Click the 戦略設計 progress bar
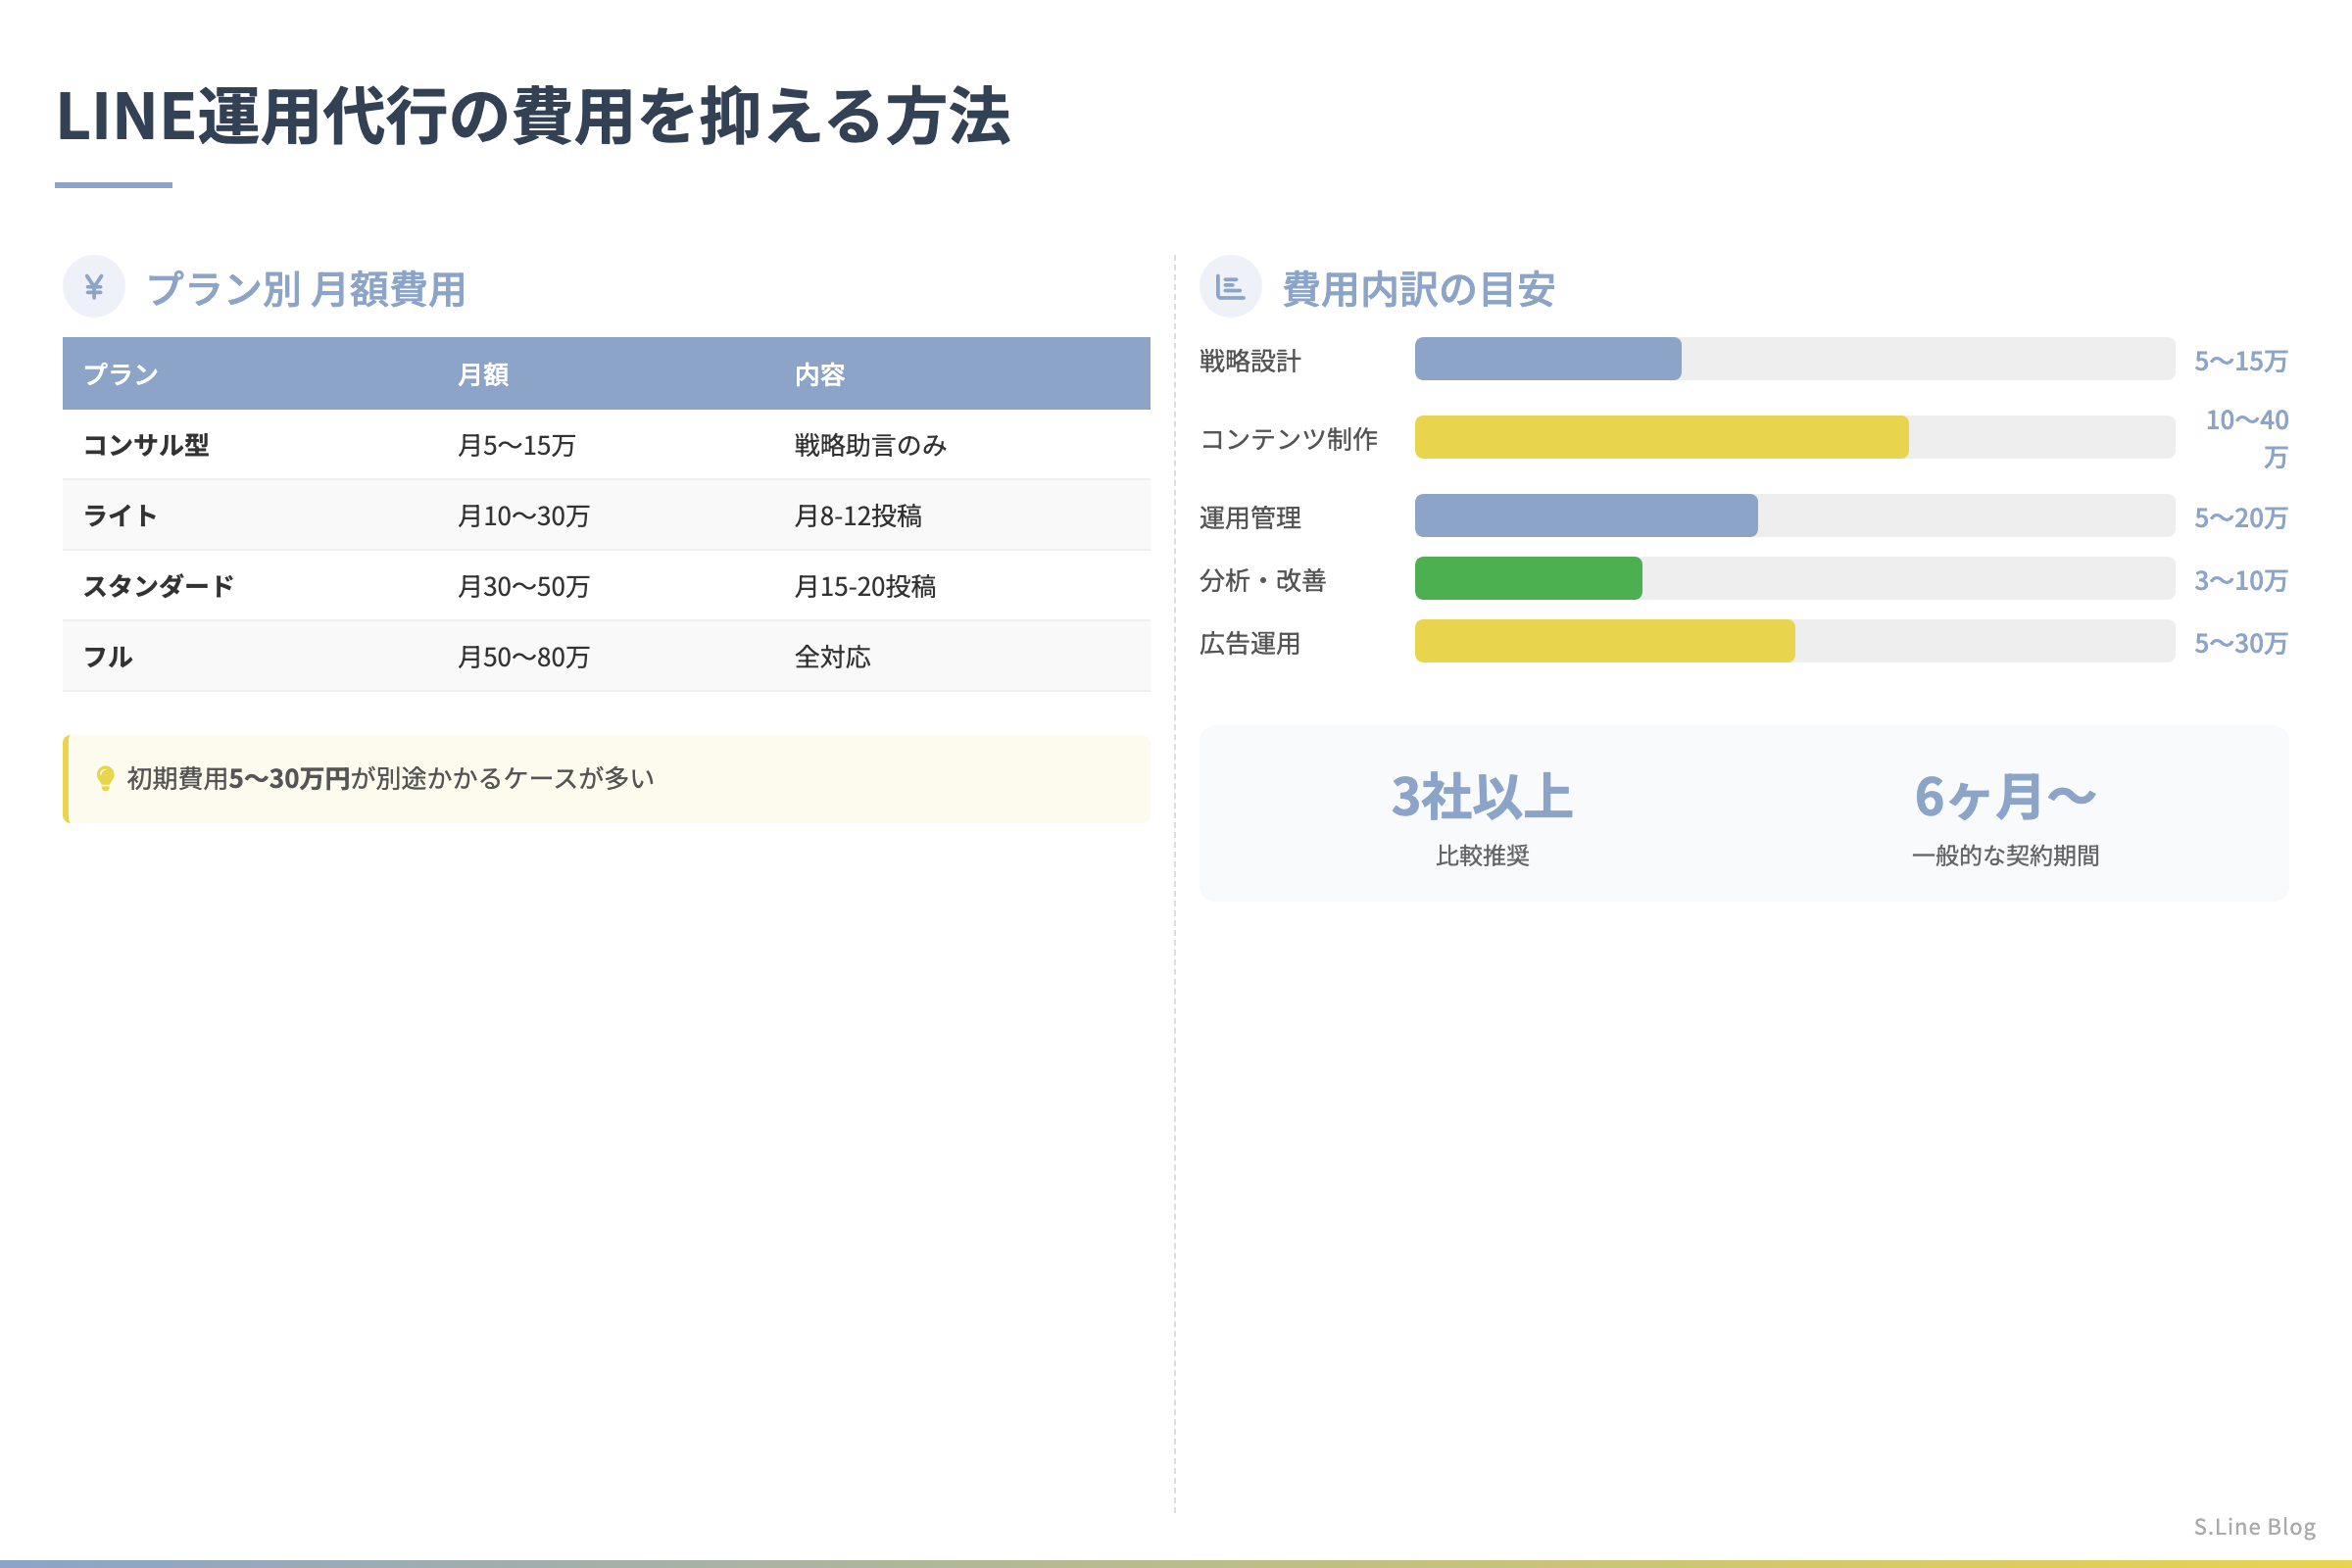Image resolution: width=2352 pixels, height=1568 pixels. [1794, 359]
